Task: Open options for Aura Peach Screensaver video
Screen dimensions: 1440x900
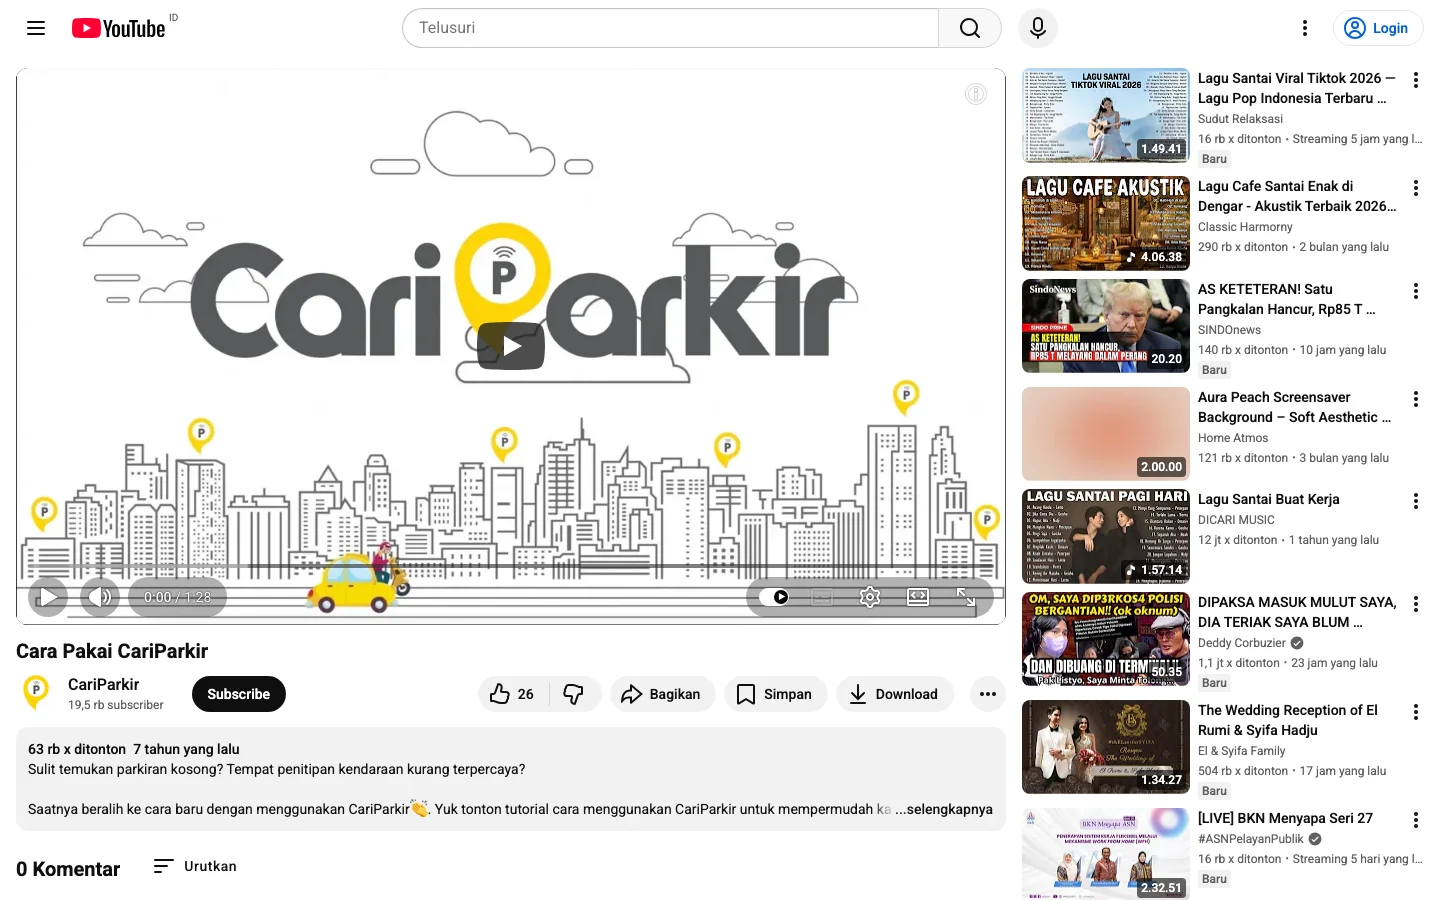Action: 1415,399
